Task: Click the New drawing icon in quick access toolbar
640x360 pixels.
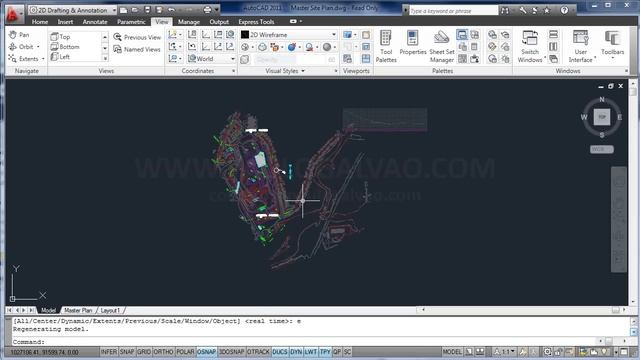Action: (x=124, y=10)
